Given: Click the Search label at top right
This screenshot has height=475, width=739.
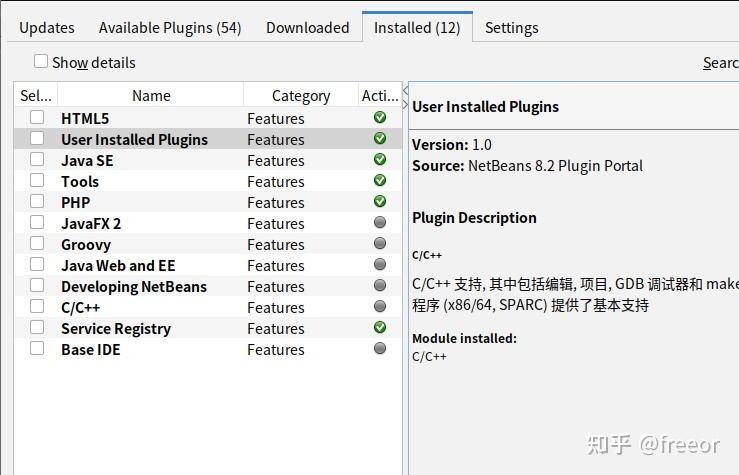Looking at the screenshot, I should click(x=721, y=63).
